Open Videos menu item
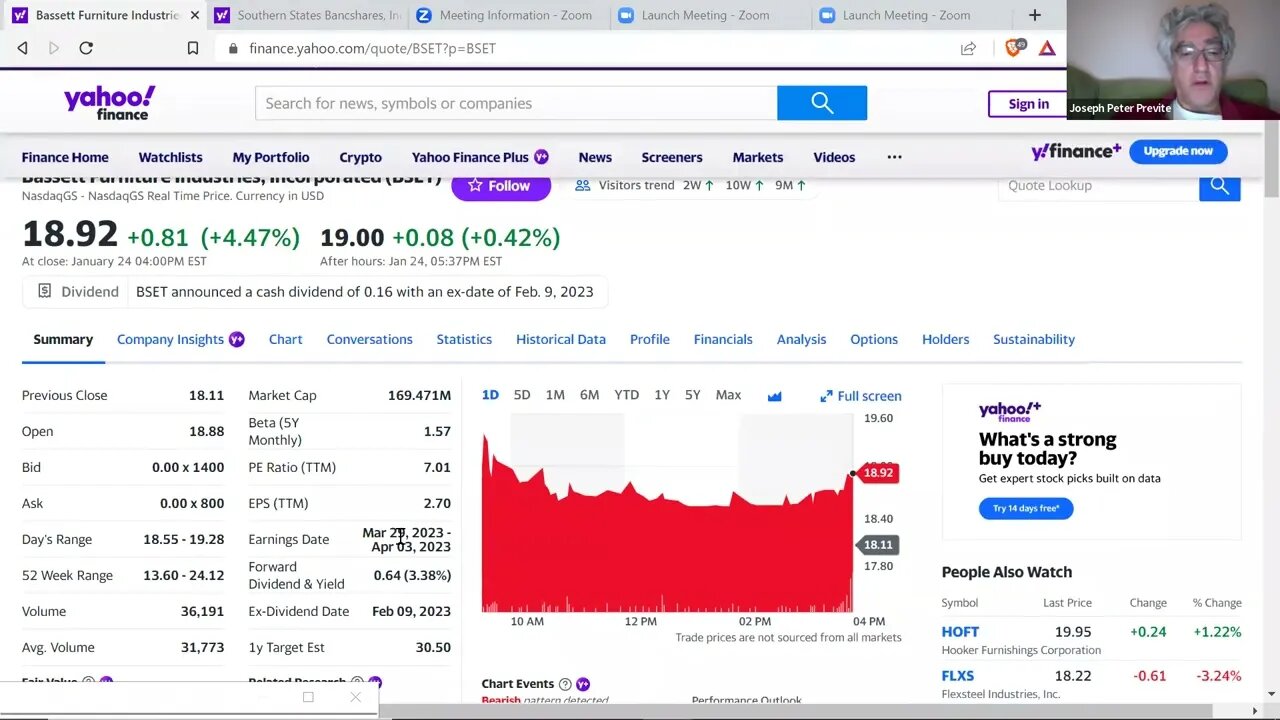This screenshot has height=720, width=1280. (834, 157)
